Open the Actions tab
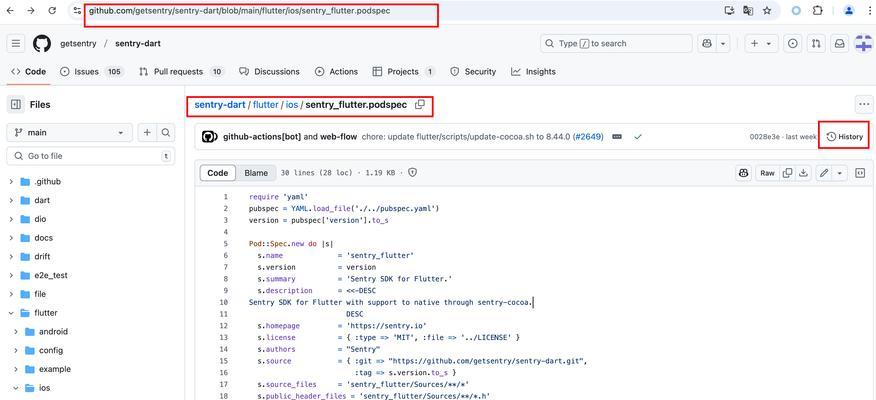This screenshot has height=400, width=876. click(336, 72)
